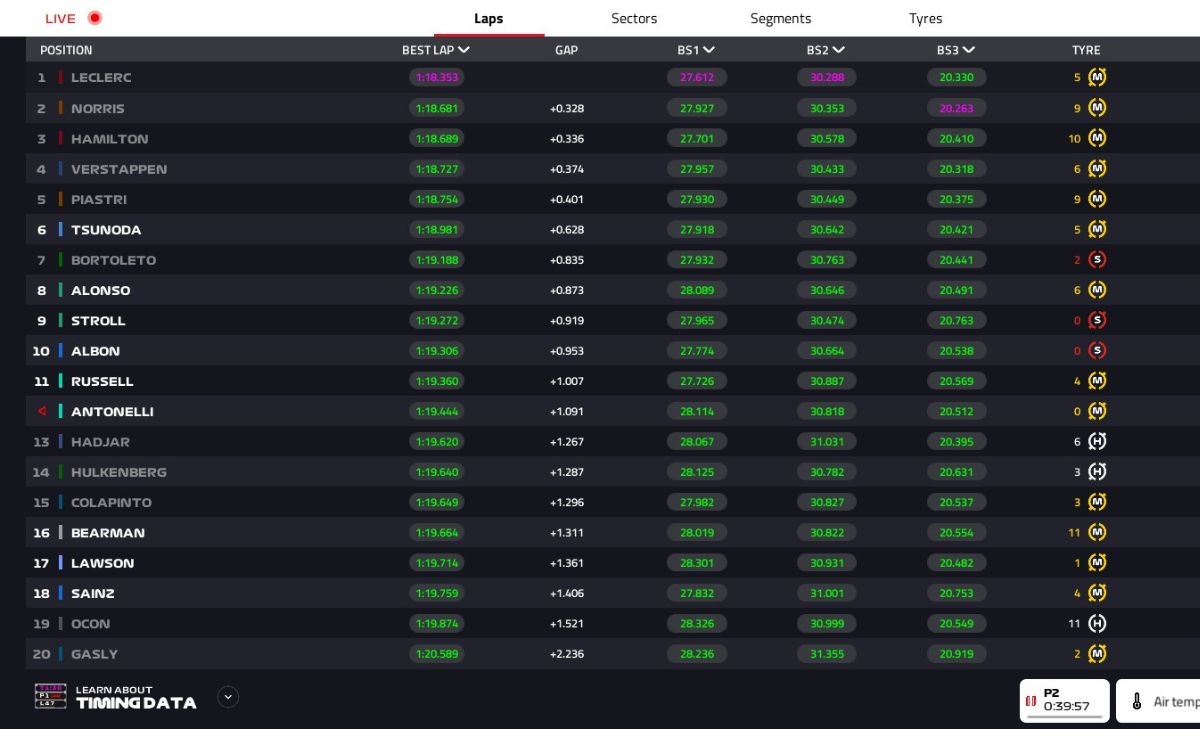The image size is (1200, 729).
Task: Open the BS1 column dropdown
Action: coord(709,50)
